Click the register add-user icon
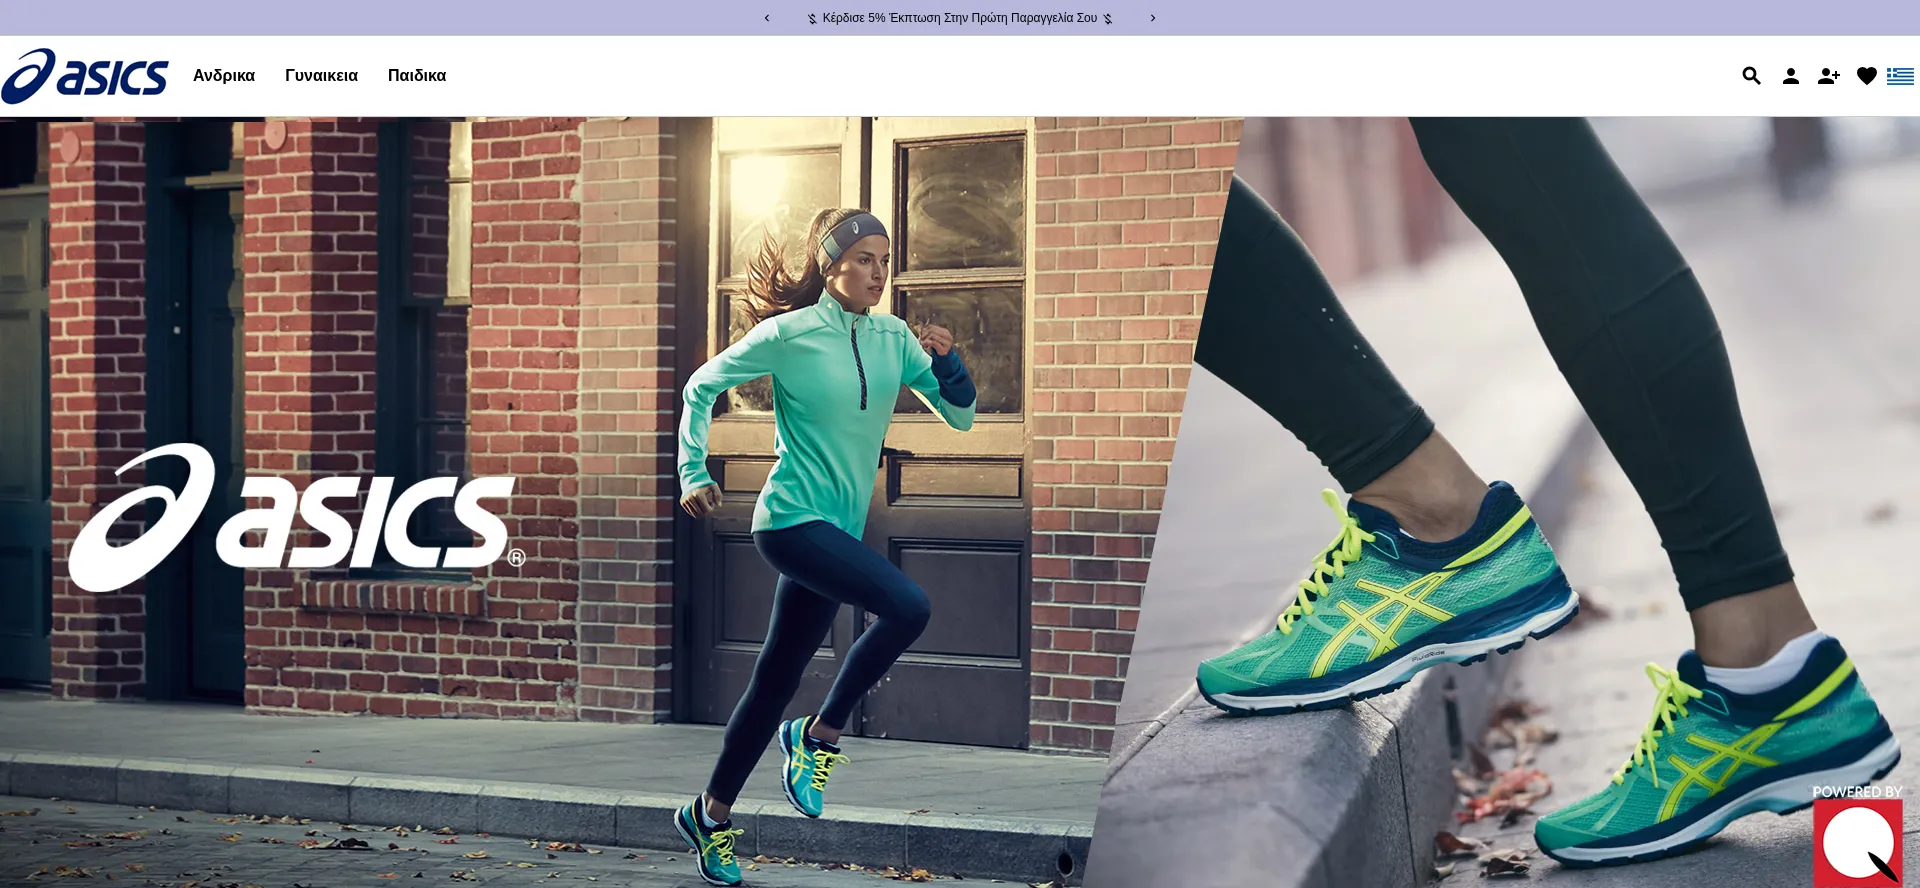 [x=1828, y=76]
